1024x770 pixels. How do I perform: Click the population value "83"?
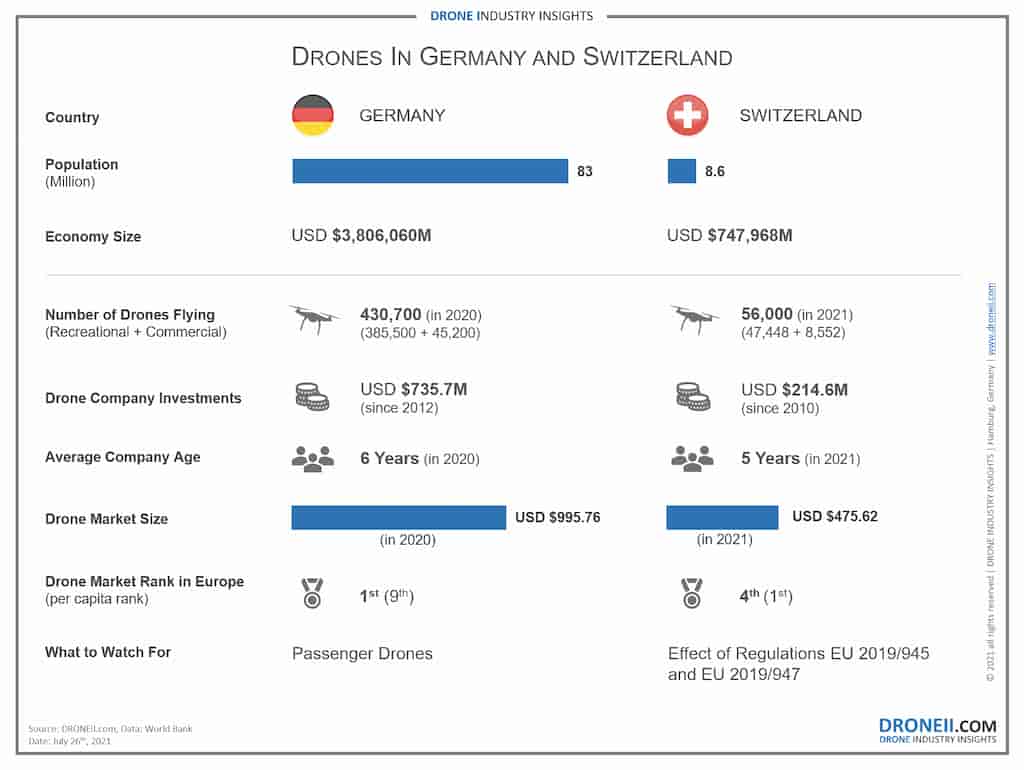point(584,171)
